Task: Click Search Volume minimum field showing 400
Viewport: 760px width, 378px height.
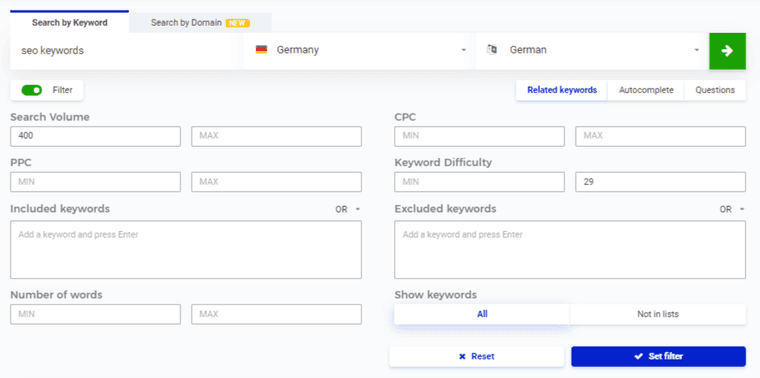Action: pyautogui.click(x=95, y=136)
